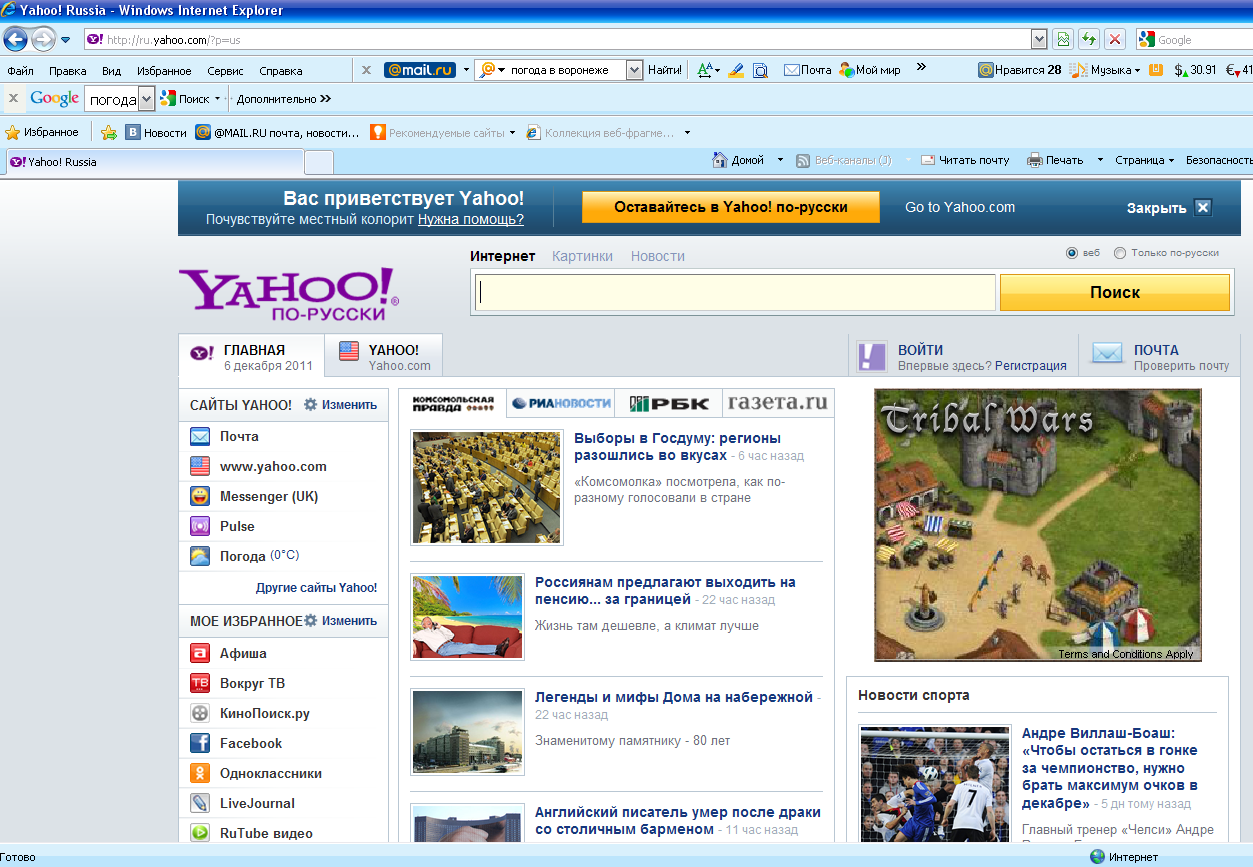
Task: Click the red Stop loading icon
Action: [1115, 39]
